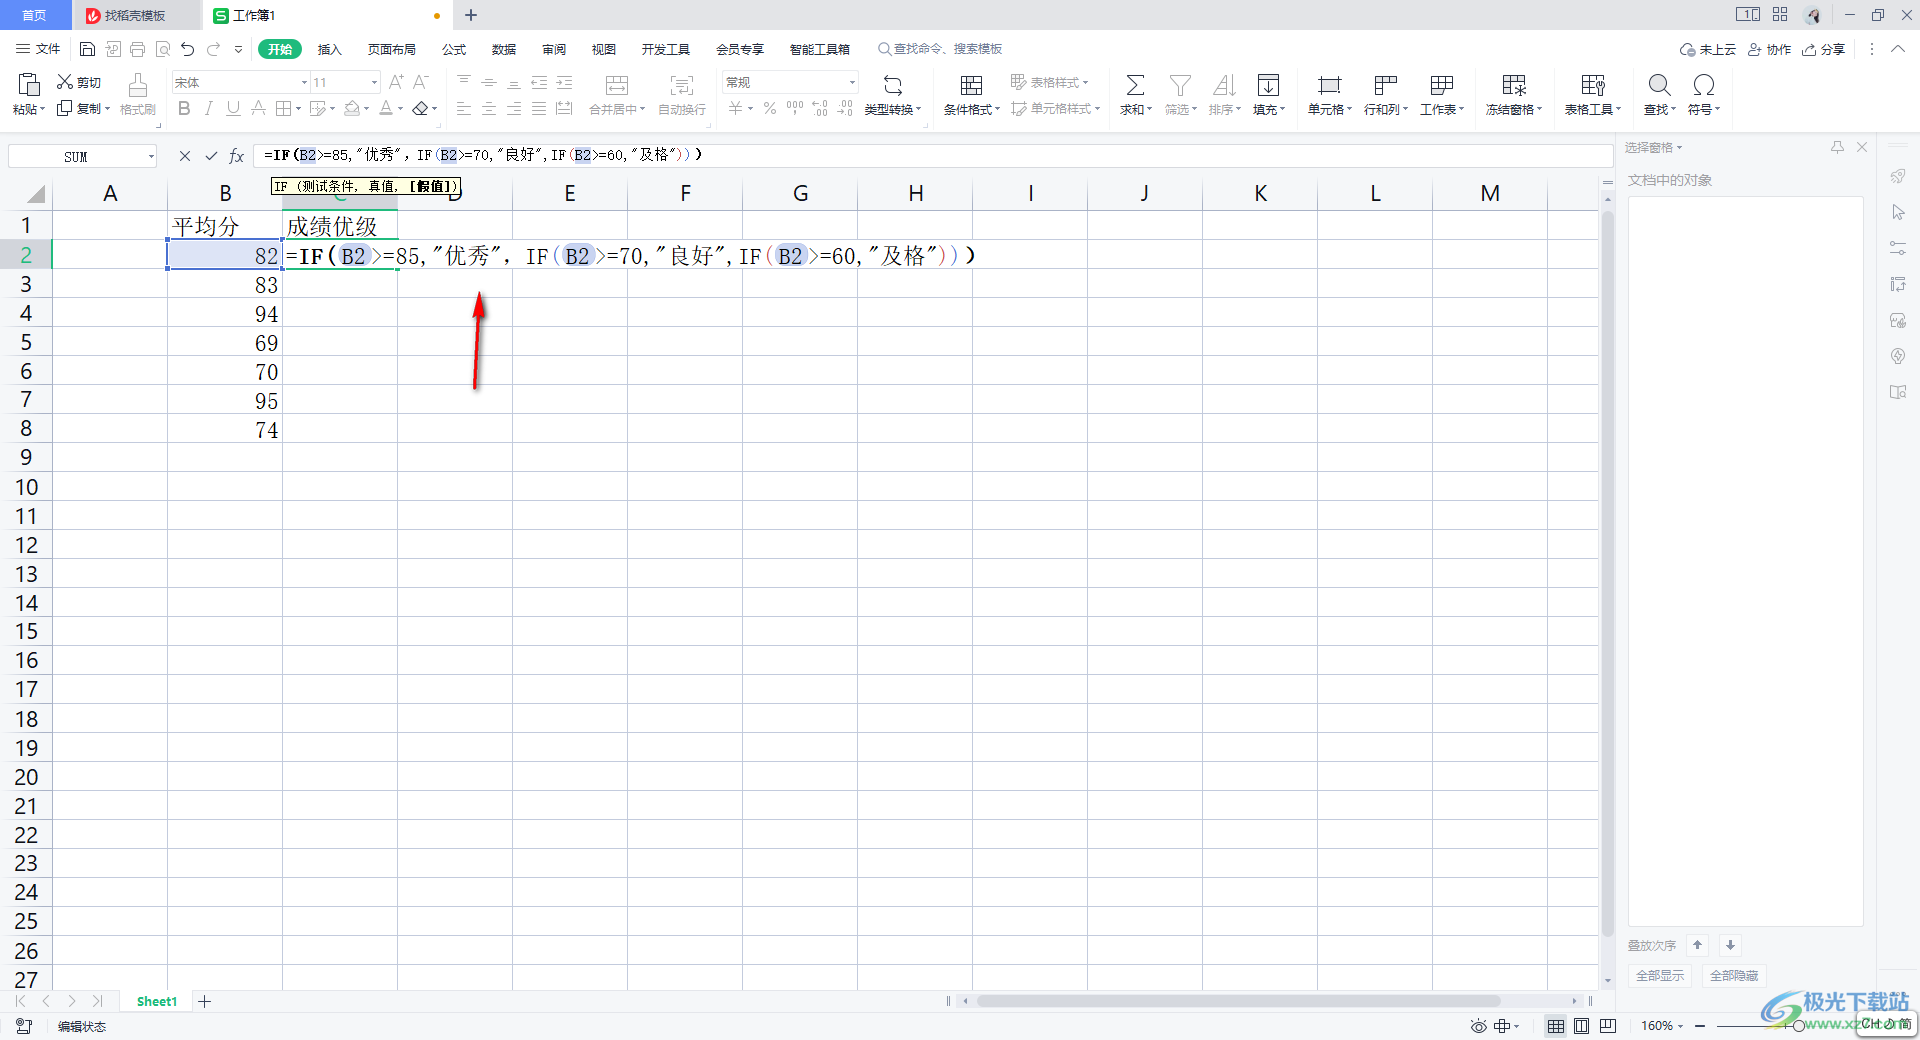This screenshot has height=1040, width=1920.
Task: Open the File (文件) menu
Action: [x=38, y=49]
